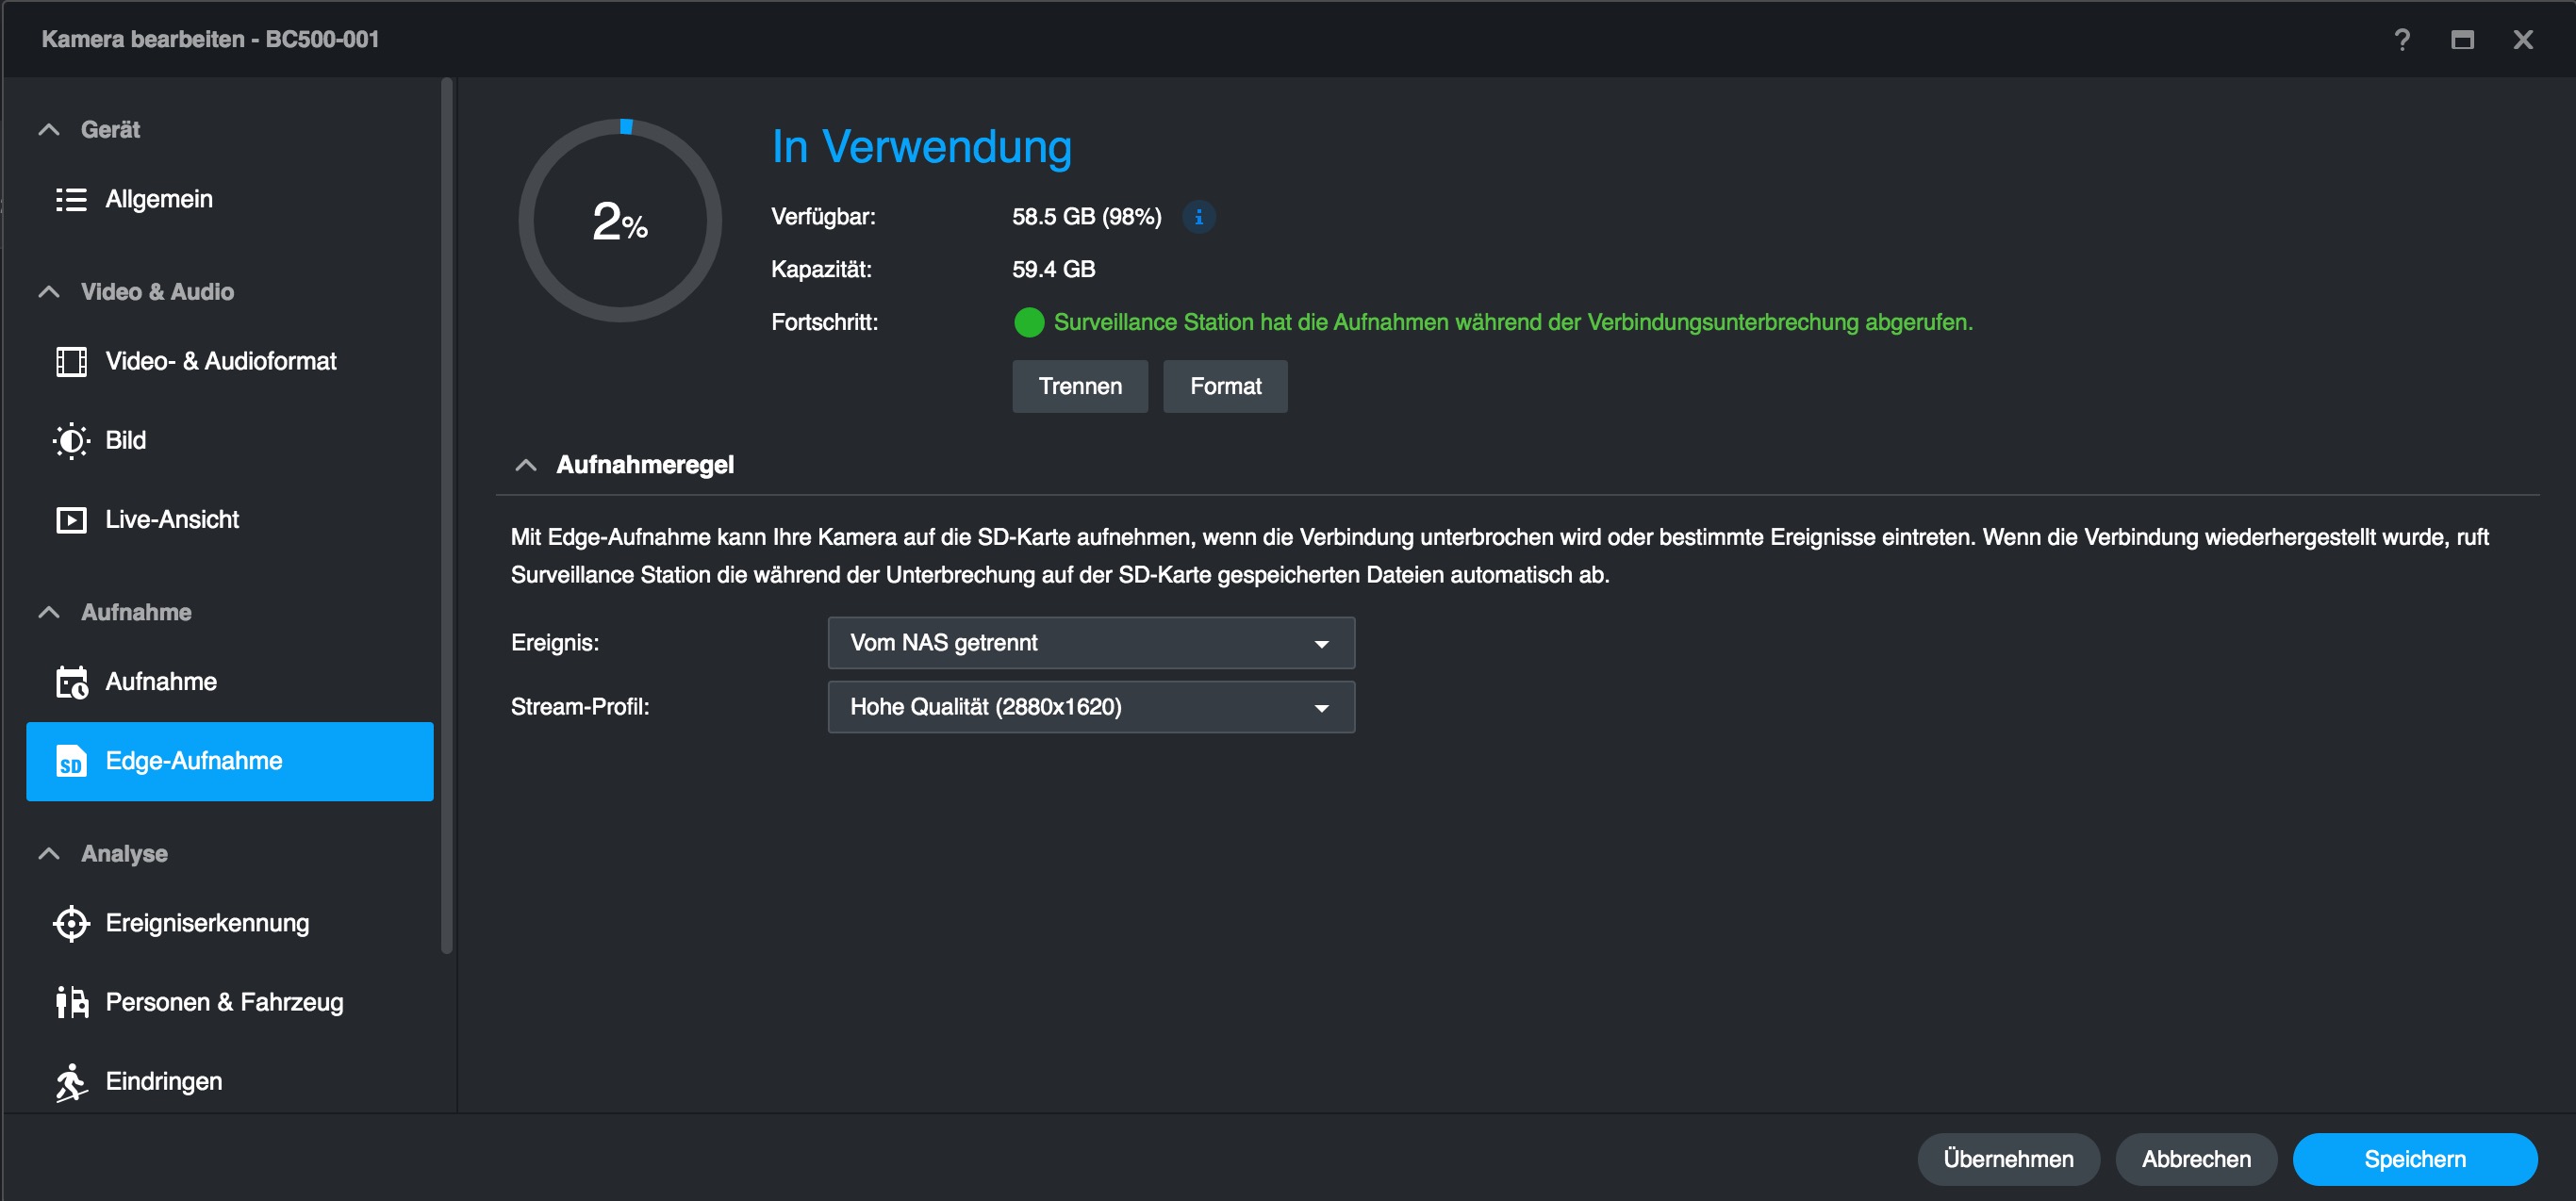Image resolution: width=2576 pixels, height=1201 pixels.
Task: Open the Stream-Profil quality dropdown
Action: [x=1090, y=707]
